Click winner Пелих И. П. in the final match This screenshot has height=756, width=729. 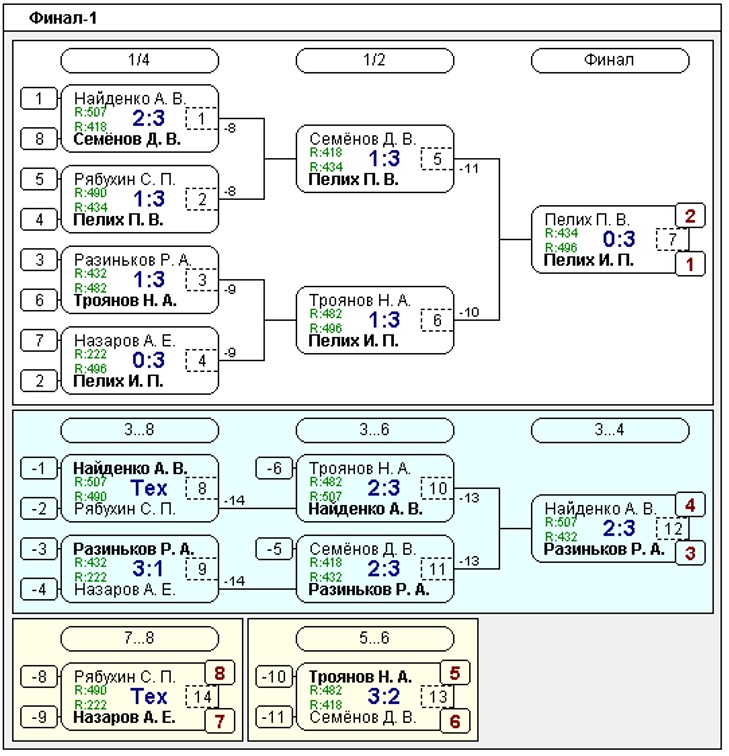(x=589, y=260)
